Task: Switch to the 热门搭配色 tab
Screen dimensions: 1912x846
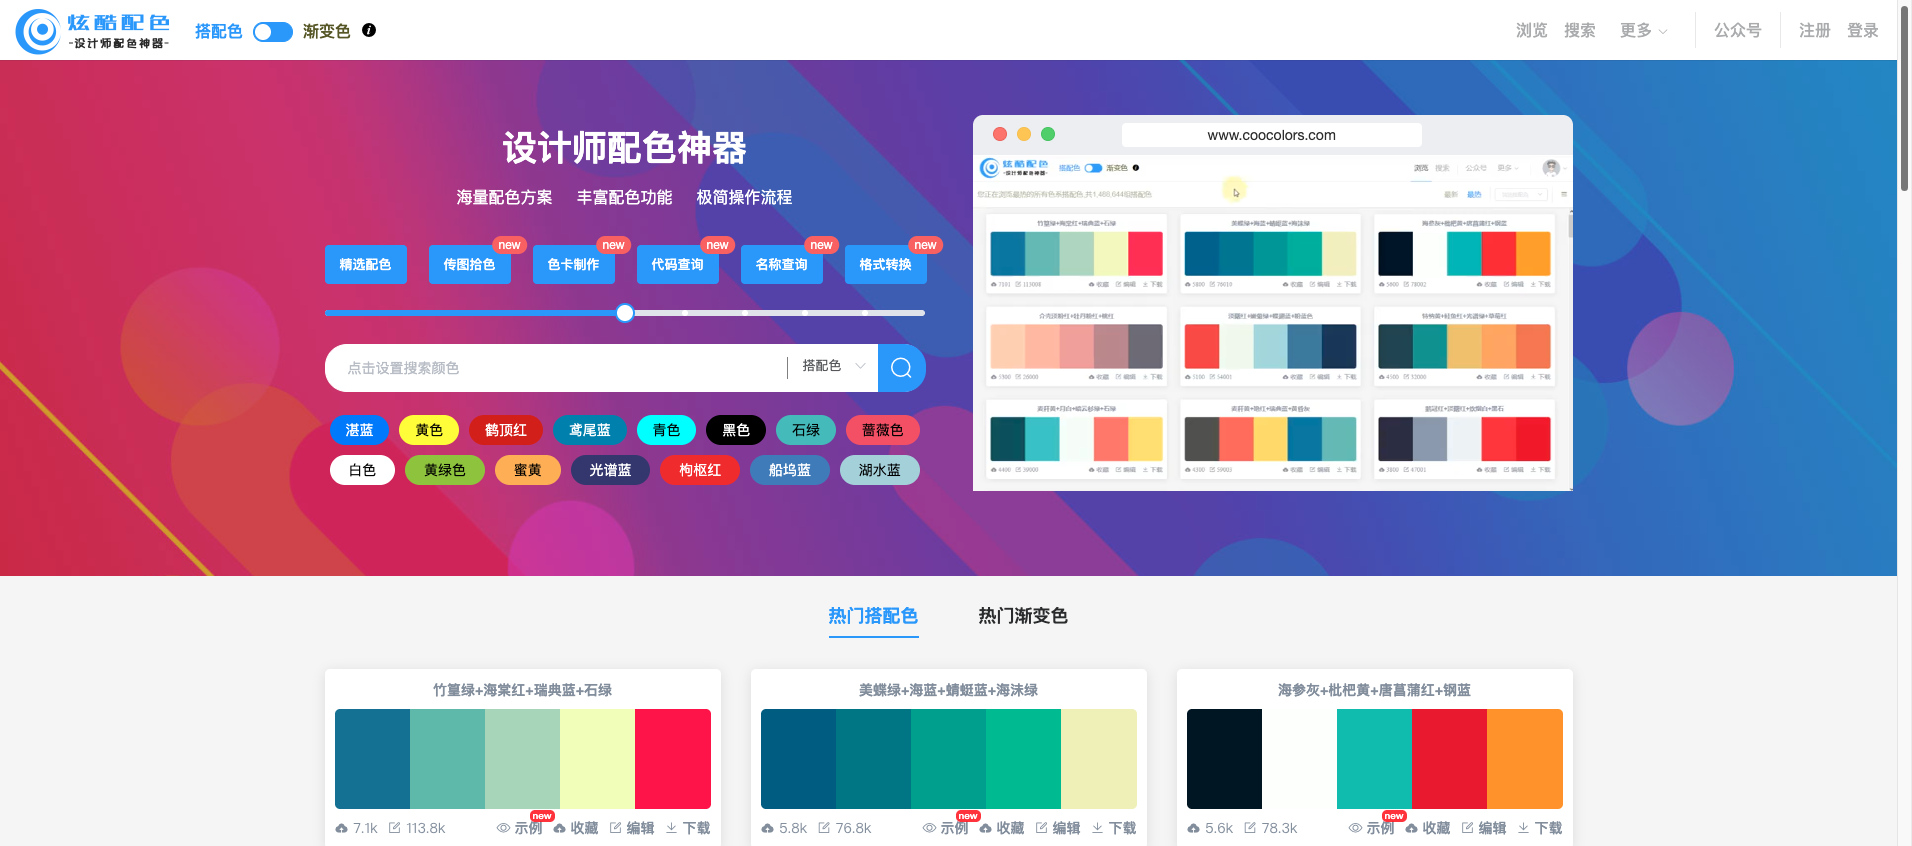Action: point(873,616)
